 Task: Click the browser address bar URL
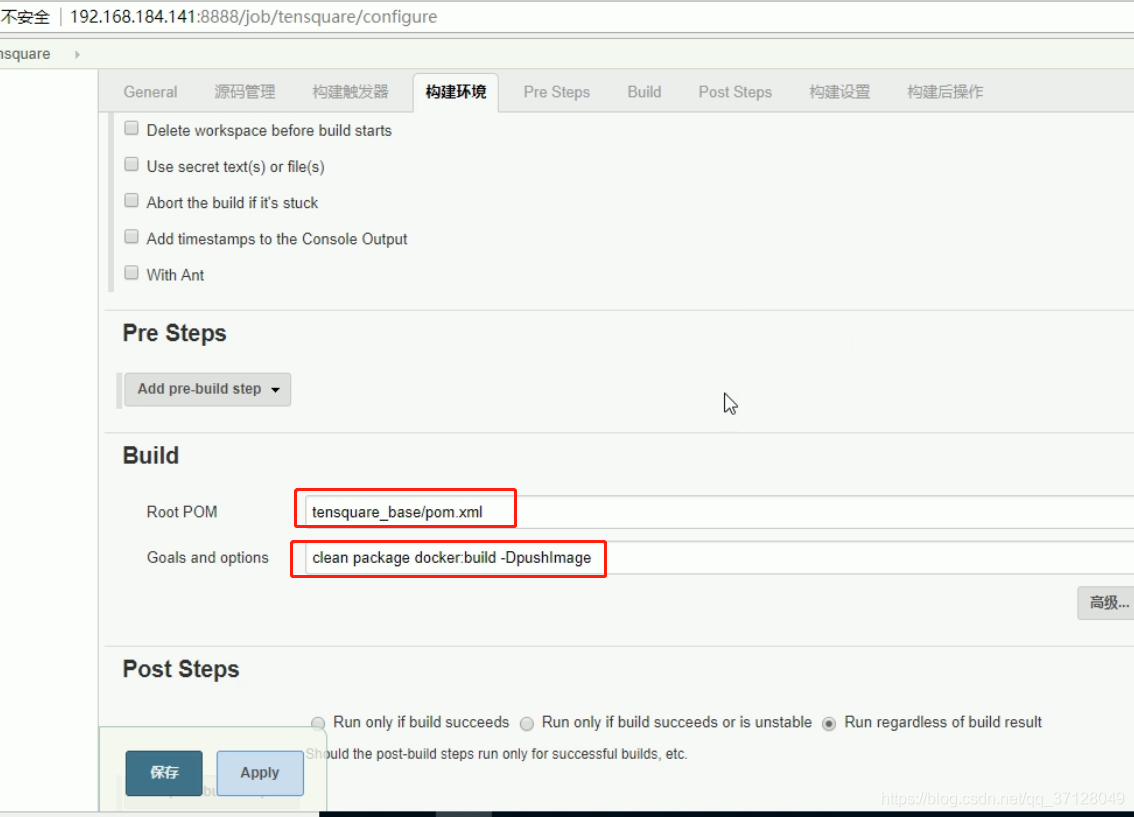tap(254, 17)
